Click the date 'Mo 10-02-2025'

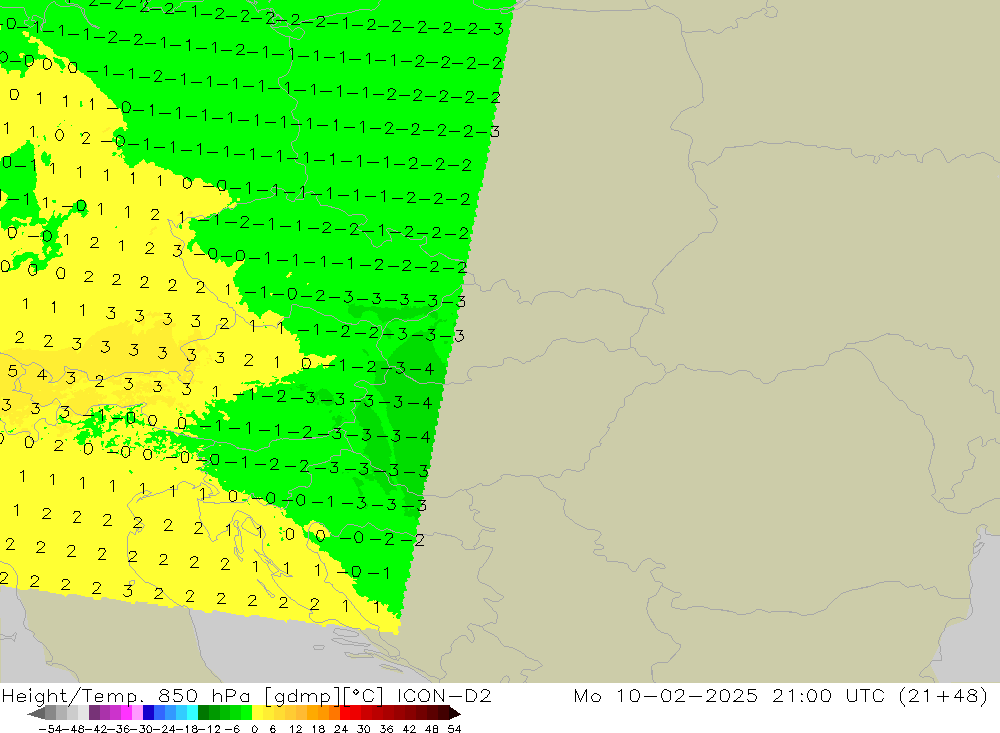click(x=666, y=695)
